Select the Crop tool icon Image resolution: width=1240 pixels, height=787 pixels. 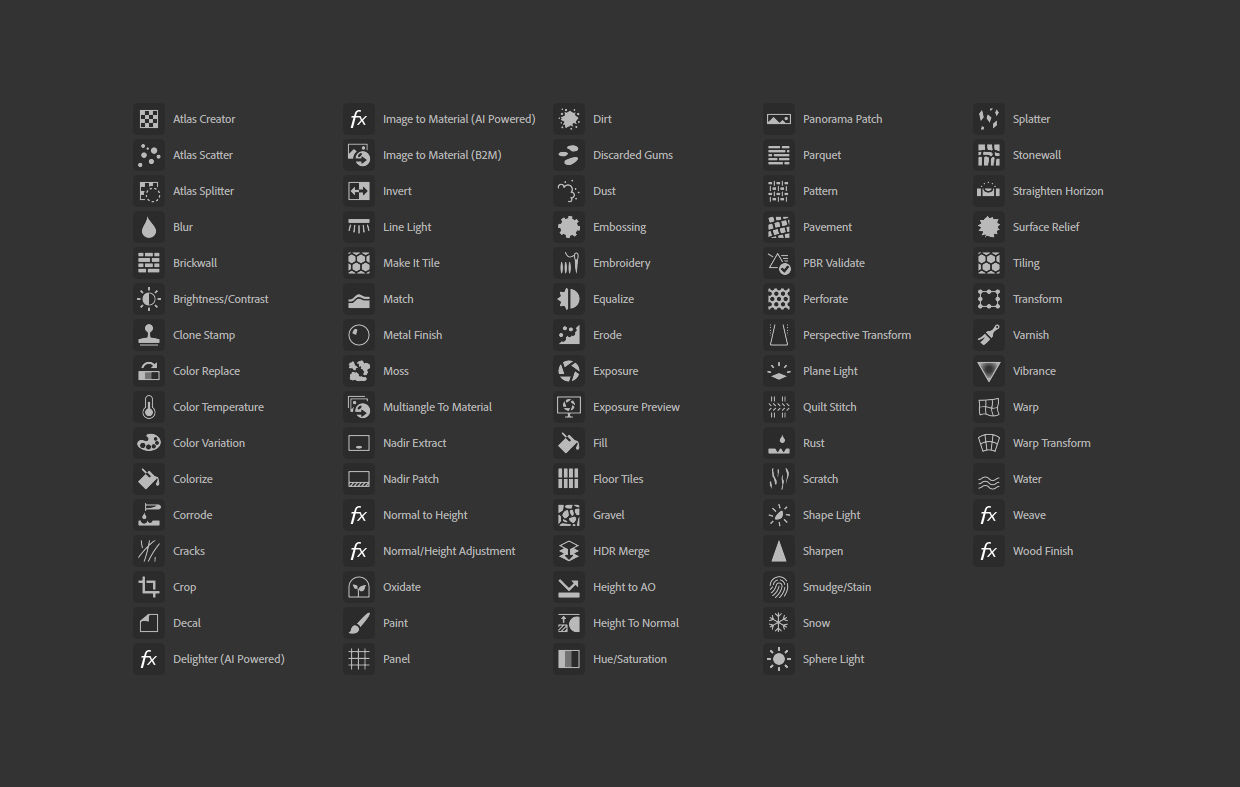pos(149,587)
